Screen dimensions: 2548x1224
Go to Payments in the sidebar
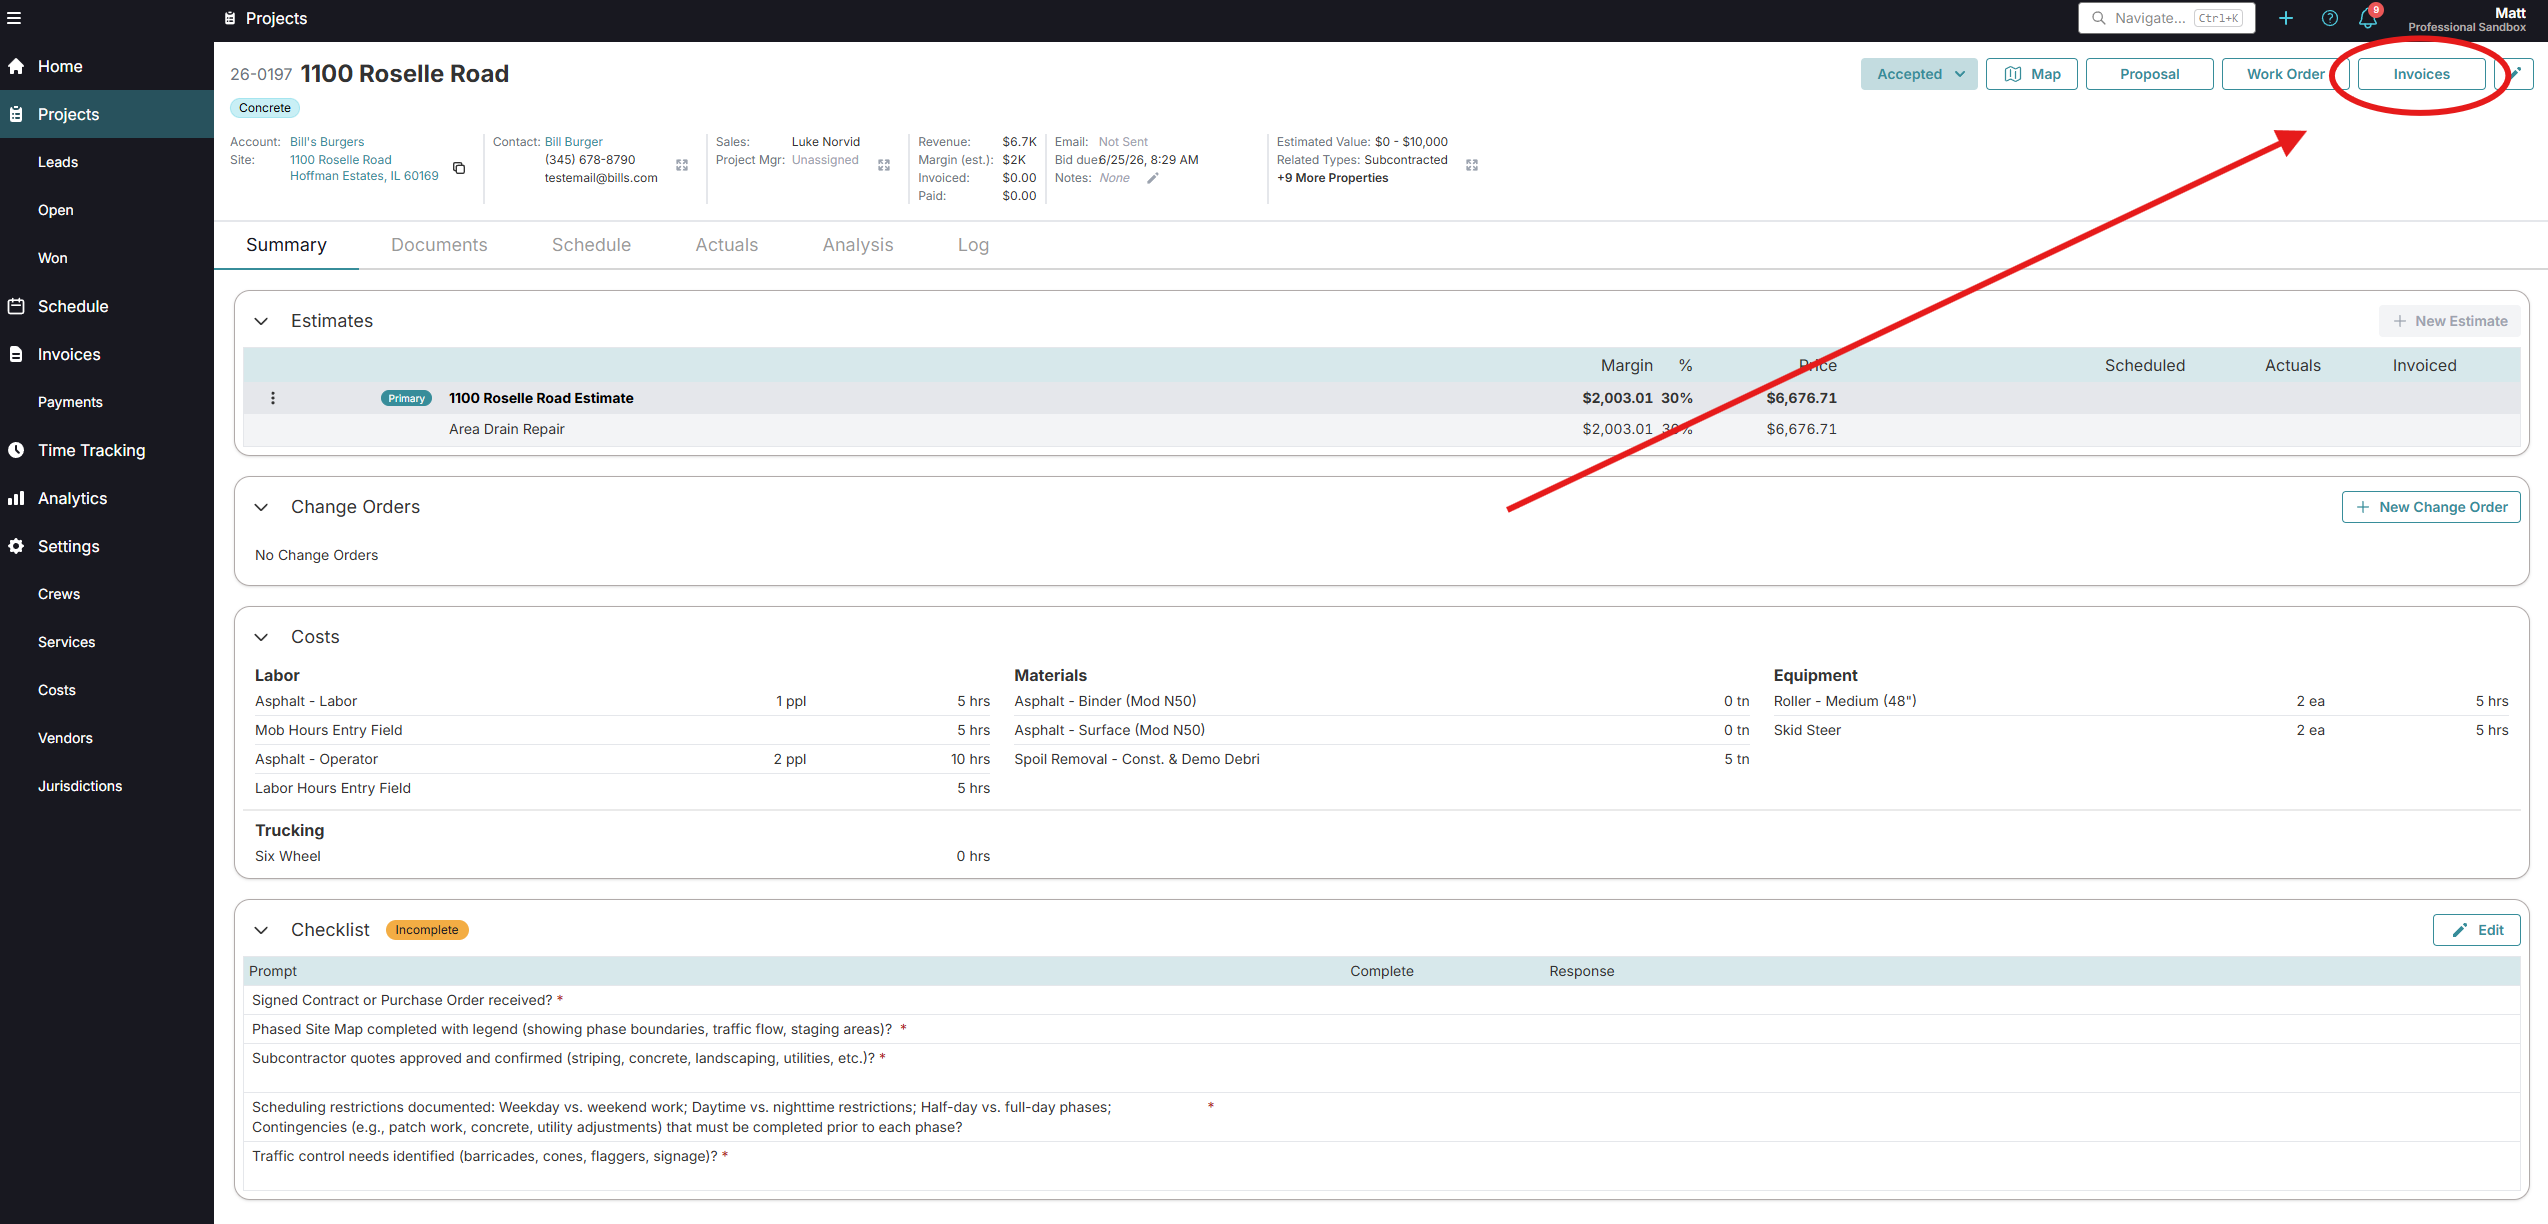(70, 402)
